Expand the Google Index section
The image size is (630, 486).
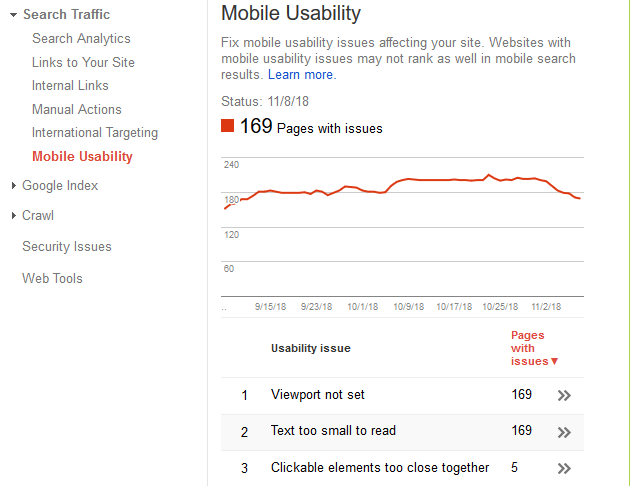(x=14, y=185)
